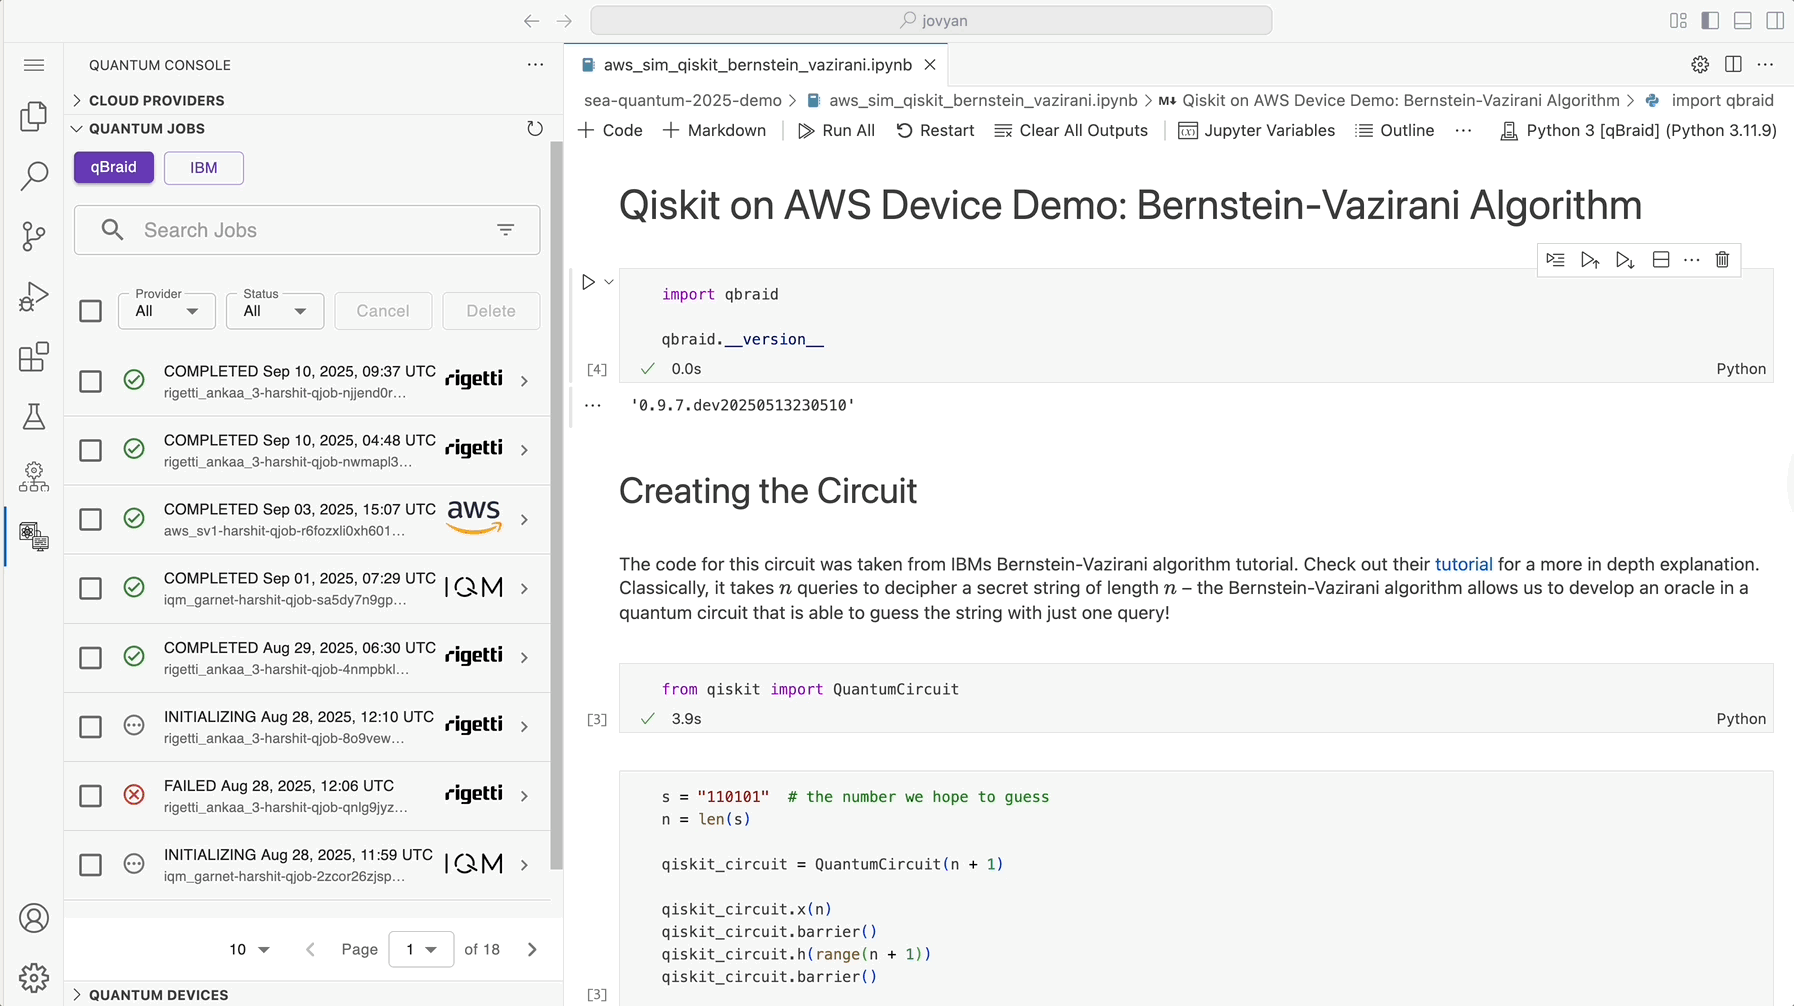The width and height of the screenshot is (1794, 1006).
Task: Check the job completed Sep 10 09:37 UTC
Action: click(x=91, y=381)
